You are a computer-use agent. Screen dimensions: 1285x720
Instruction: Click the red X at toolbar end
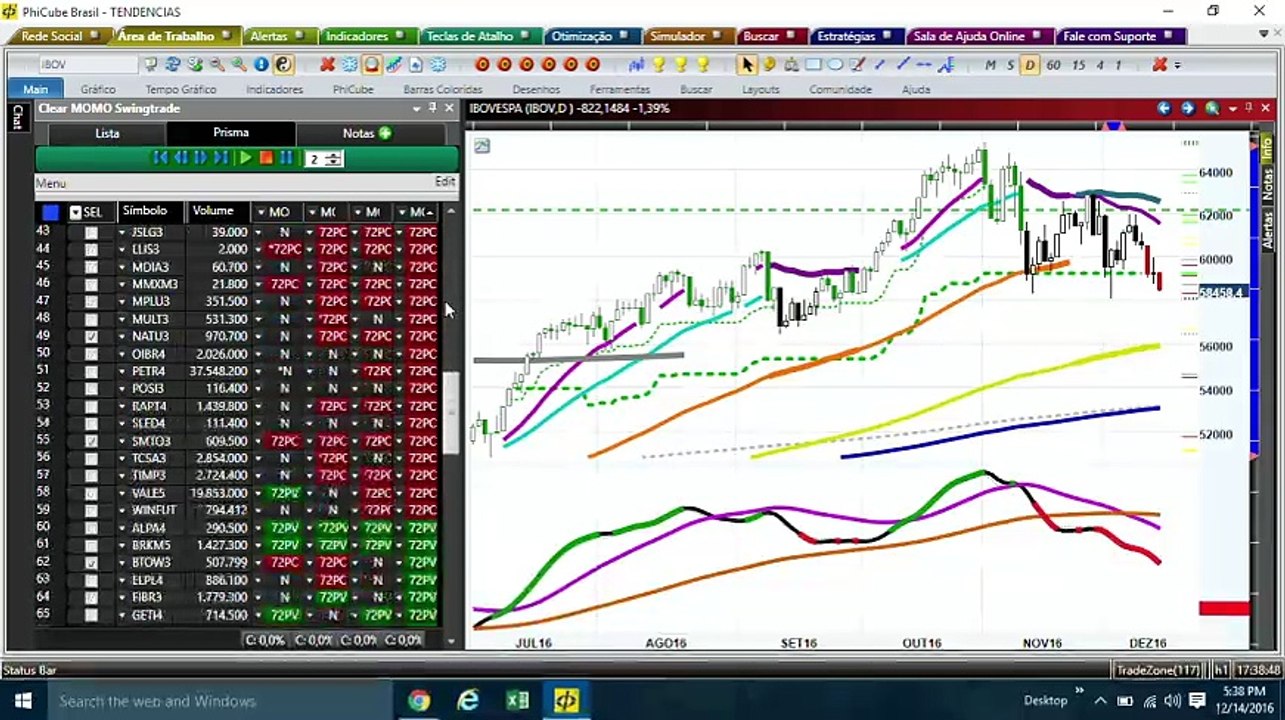tap(1159, 65)
